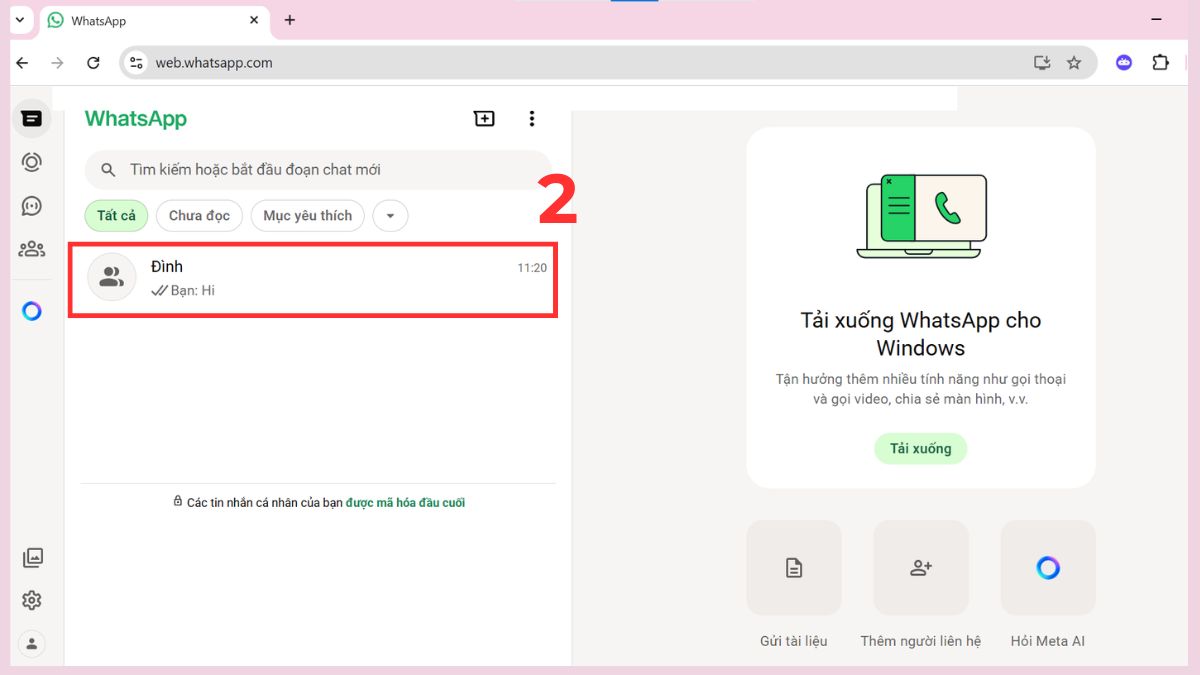This screenshot has width=1200, height=675.
Task: Select Thêm người liên hệ option
Action: click(x=920, y=567)
